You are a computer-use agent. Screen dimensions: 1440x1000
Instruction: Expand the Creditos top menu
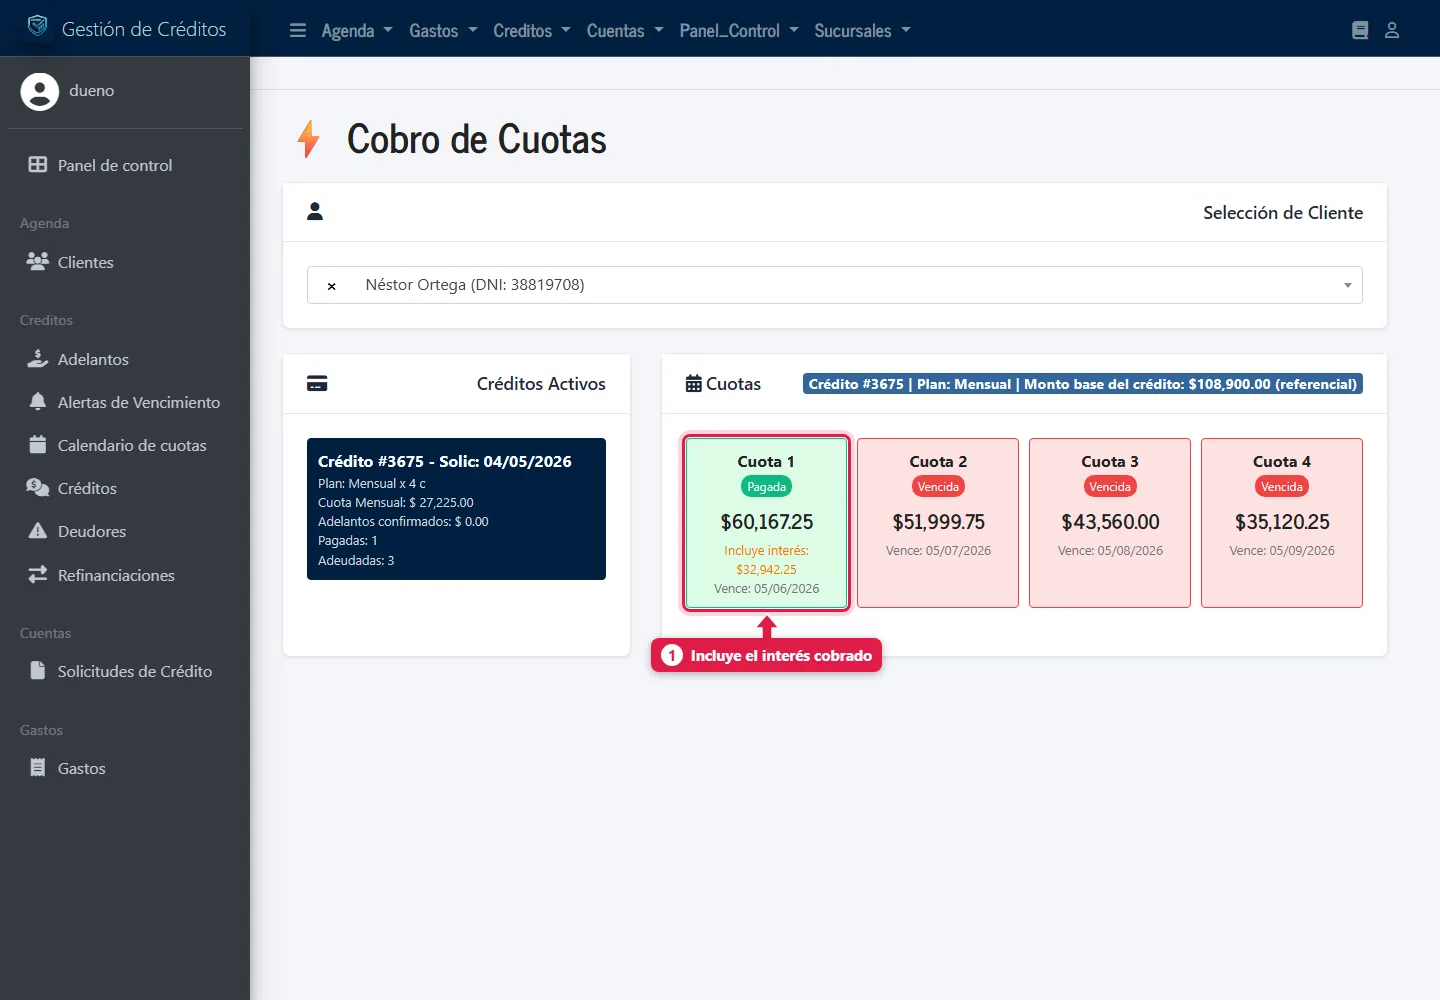point(532,31)
